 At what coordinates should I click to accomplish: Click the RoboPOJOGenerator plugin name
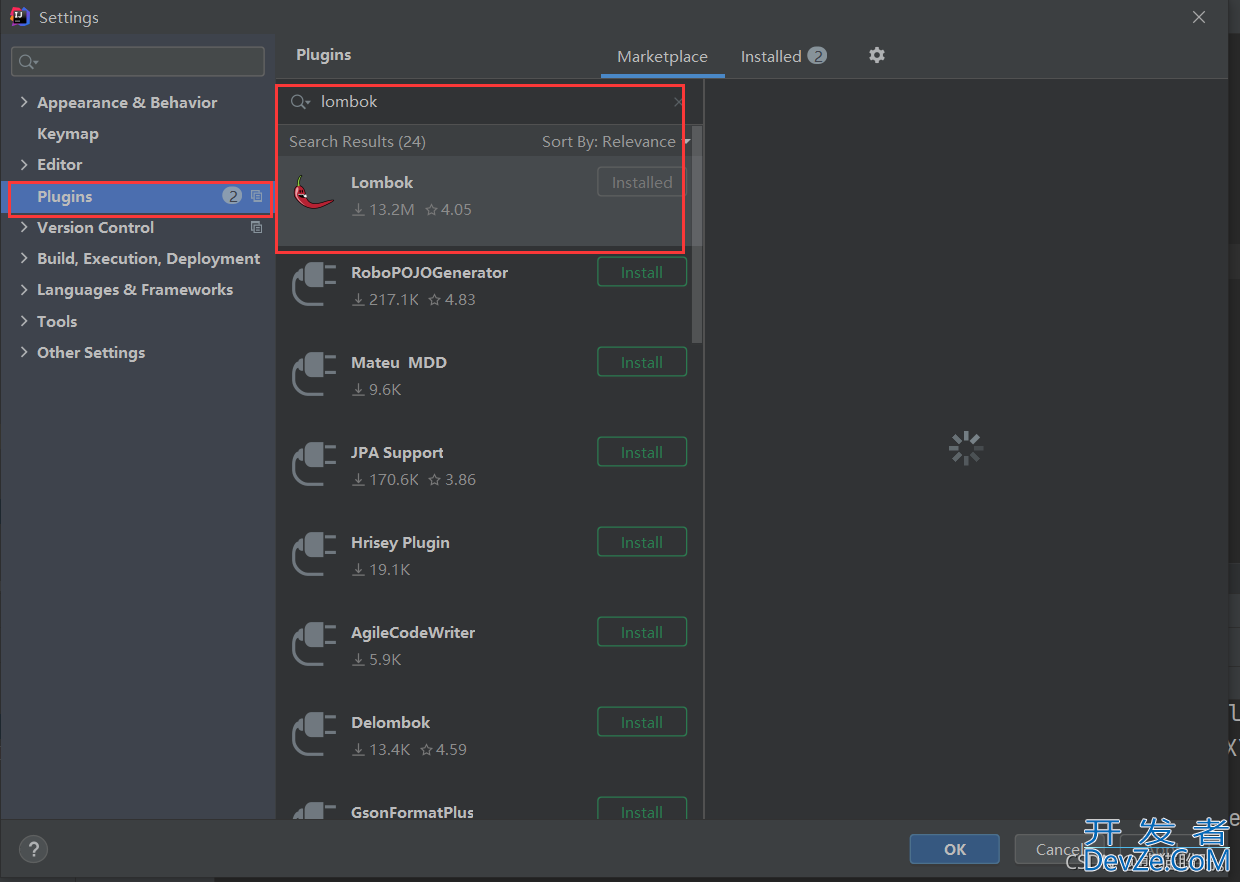pyautogui.click(x=429, y=272)
